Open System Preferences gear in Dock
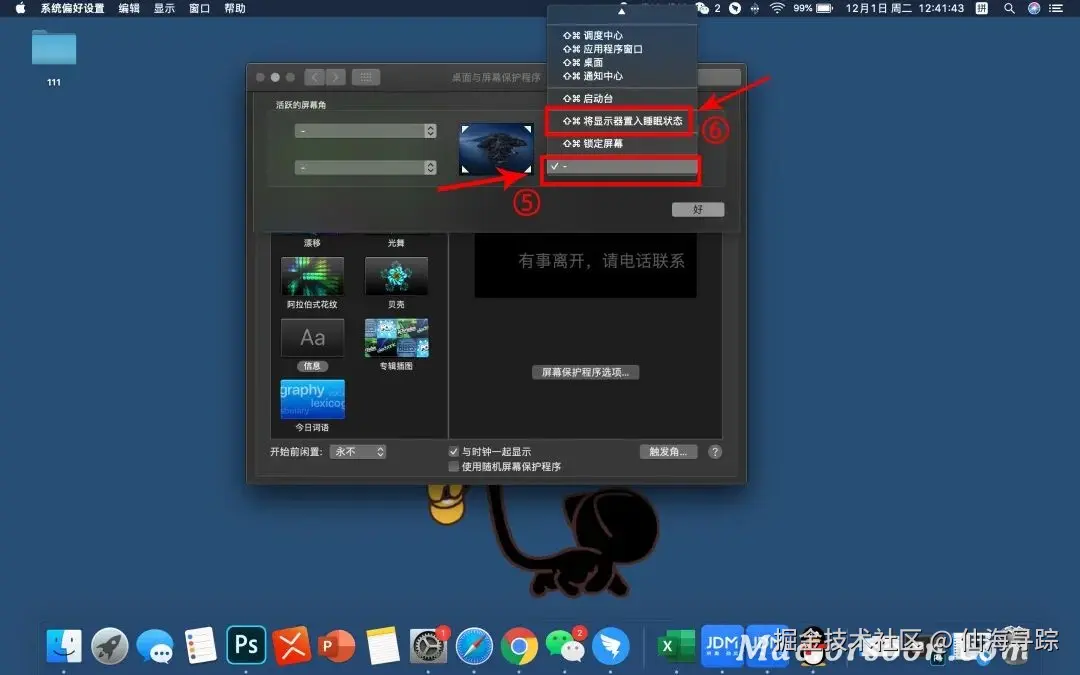 (428, 646)
